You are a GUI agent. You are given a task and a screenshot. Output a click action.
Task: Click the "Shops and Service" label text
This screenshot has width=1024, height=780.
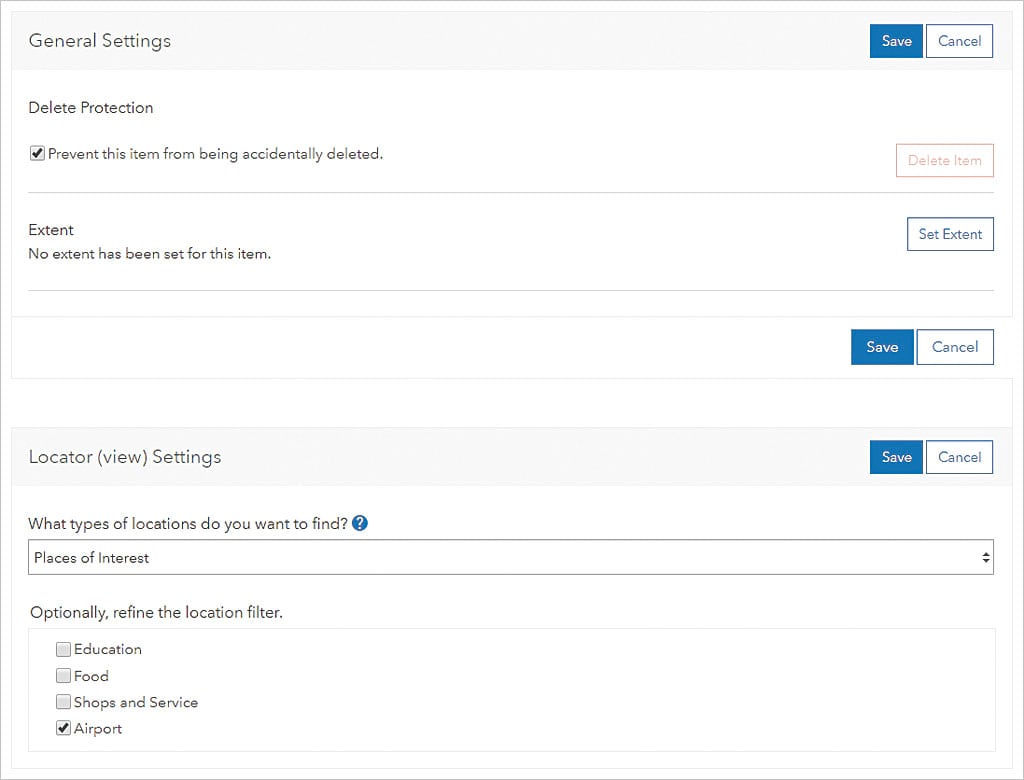136,702
